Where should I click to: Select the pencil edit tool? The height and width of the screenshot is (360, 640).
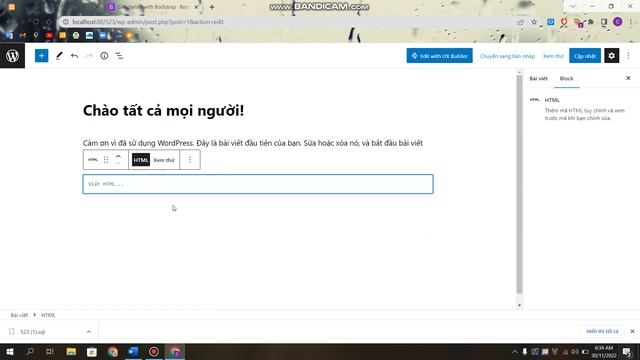(x=59, y=56)
